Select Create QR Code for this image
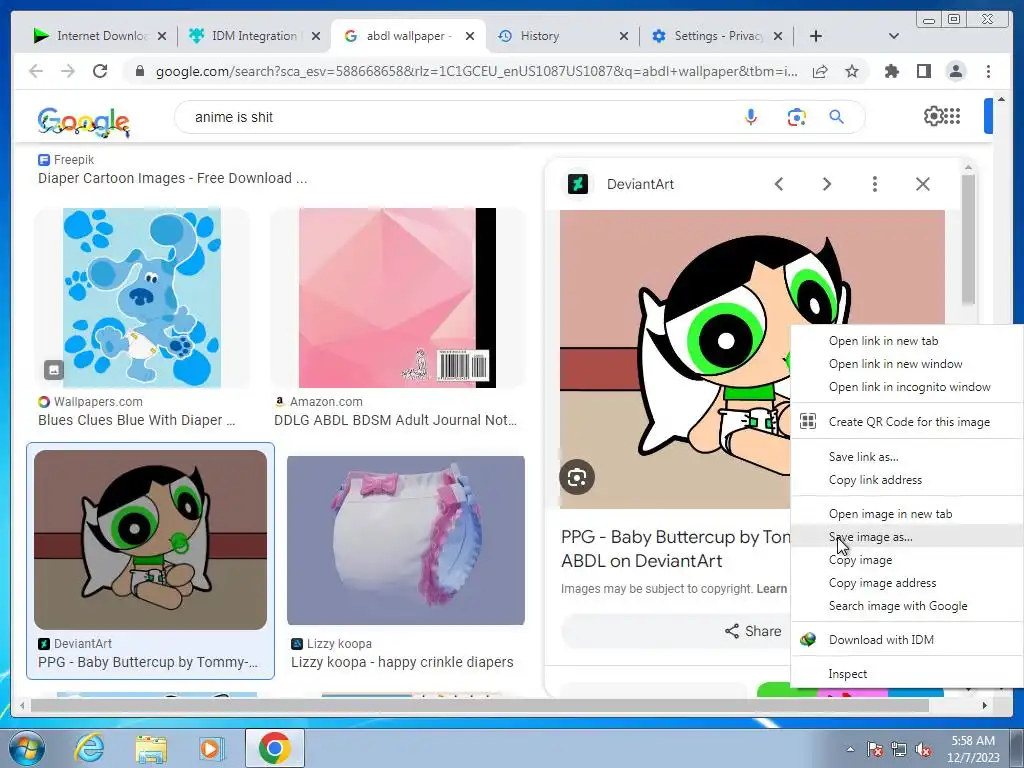 [907, 422]
